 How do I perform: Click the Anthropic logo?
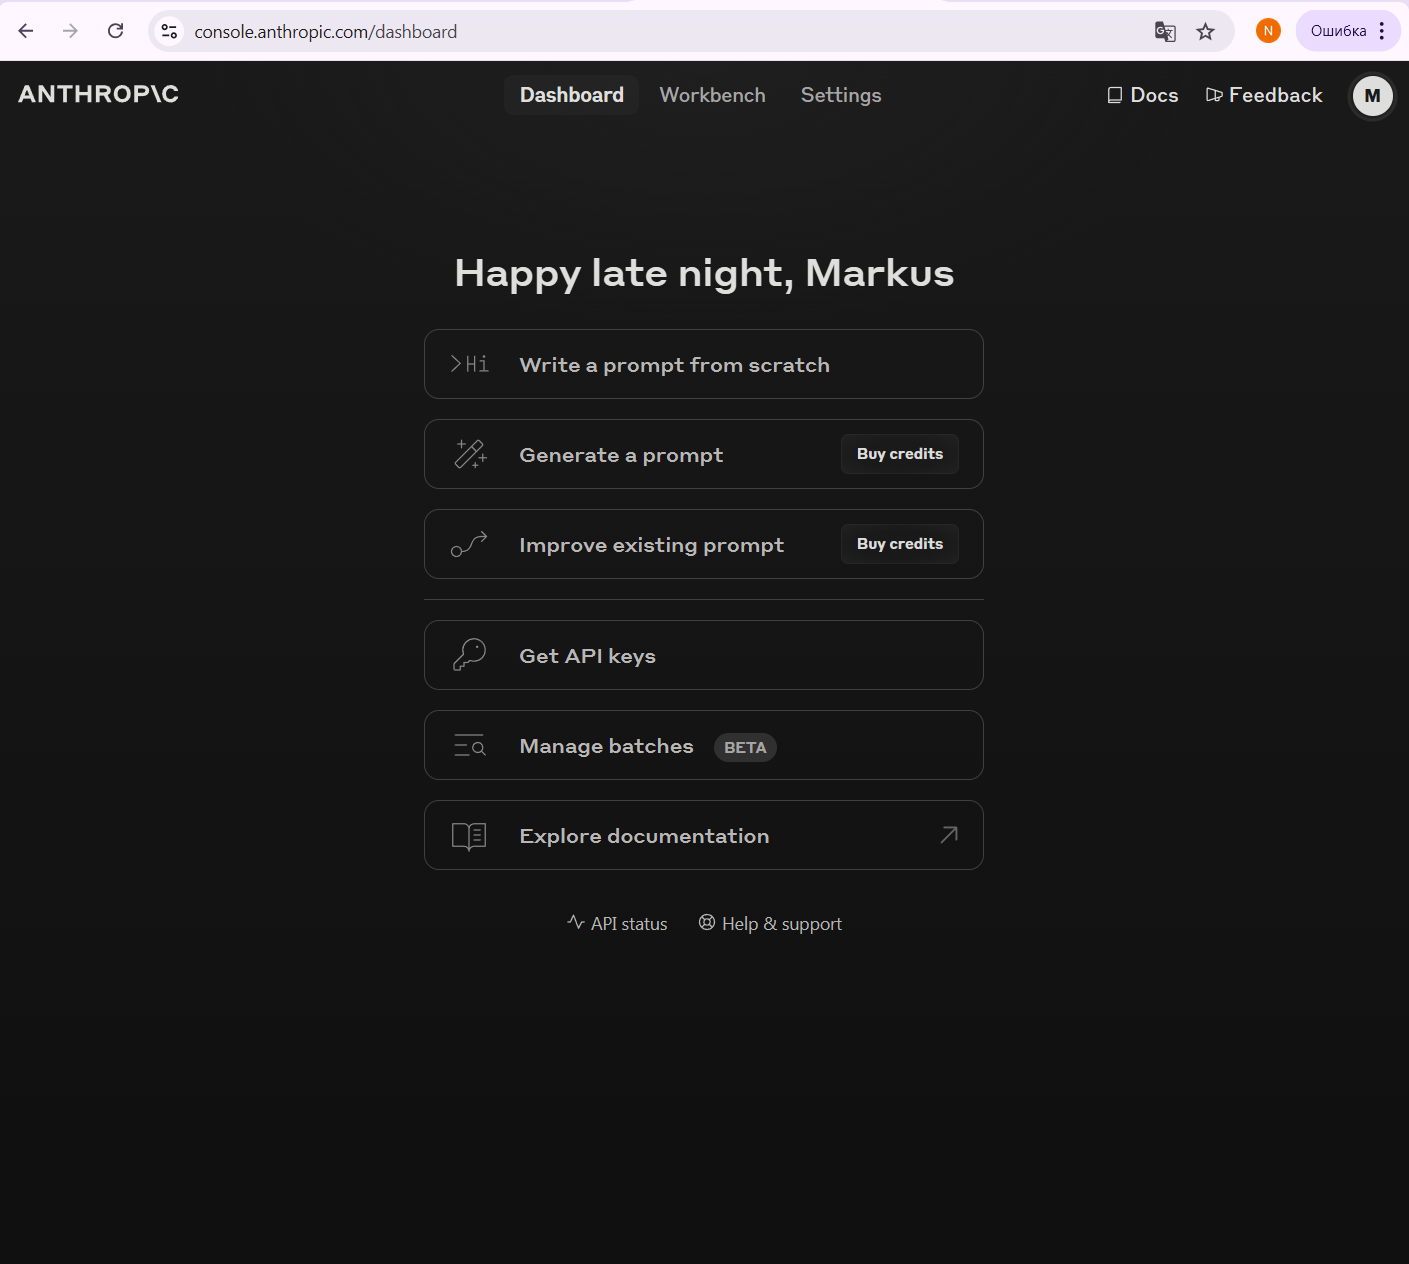(98, 94)
